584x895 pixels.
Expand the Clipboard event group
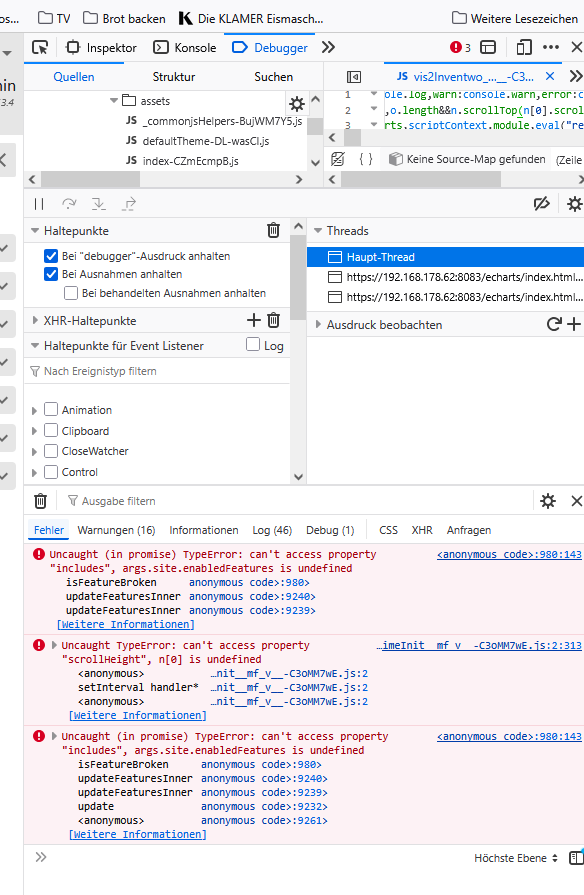34,432
